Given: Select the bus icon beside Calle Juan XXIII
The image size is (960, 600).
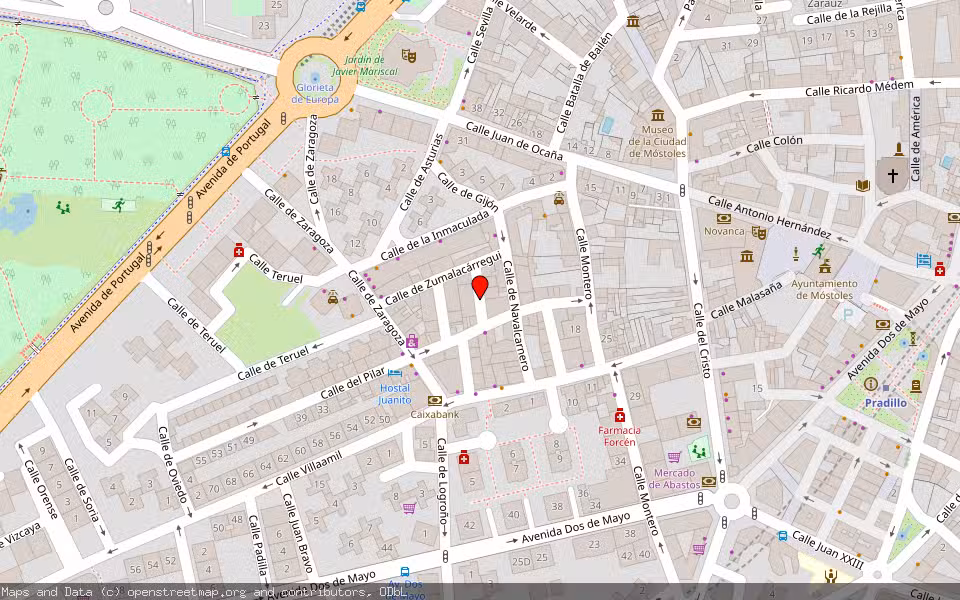Looking at the screenshot, I should click(x=782, y=536).
